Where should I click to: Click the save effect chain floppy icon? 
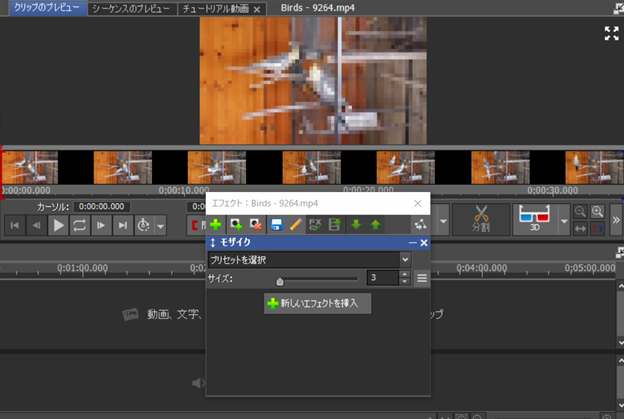(x=276, y=225)
